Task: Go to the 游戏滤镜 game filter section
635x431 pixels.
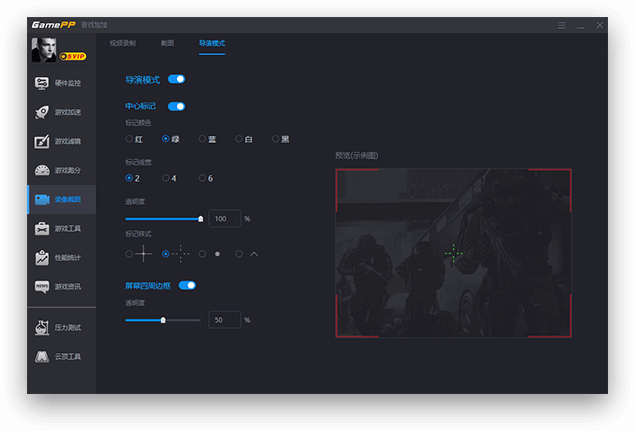Action: [x=61, y=141]
